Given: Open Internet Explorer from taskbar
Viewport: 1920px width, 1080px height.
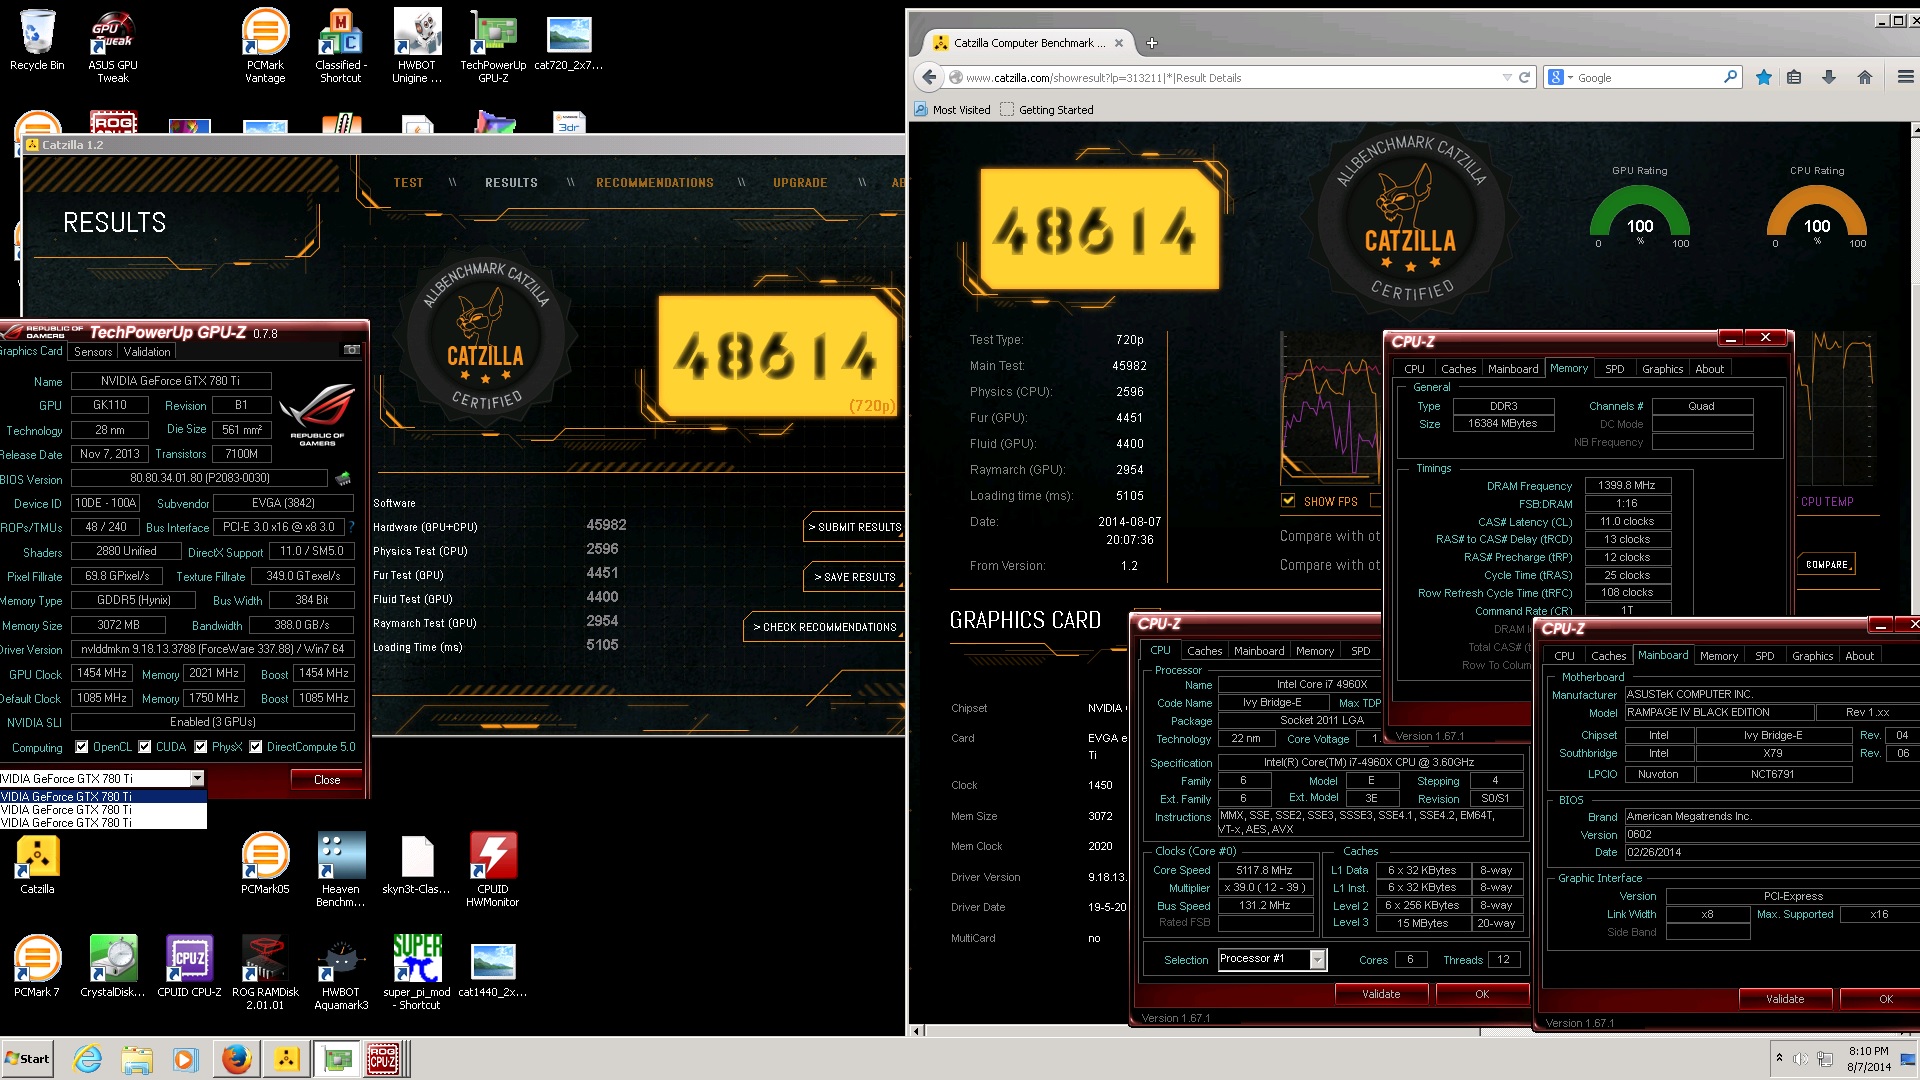Looking at the screenshot, I should point(88,1058).
